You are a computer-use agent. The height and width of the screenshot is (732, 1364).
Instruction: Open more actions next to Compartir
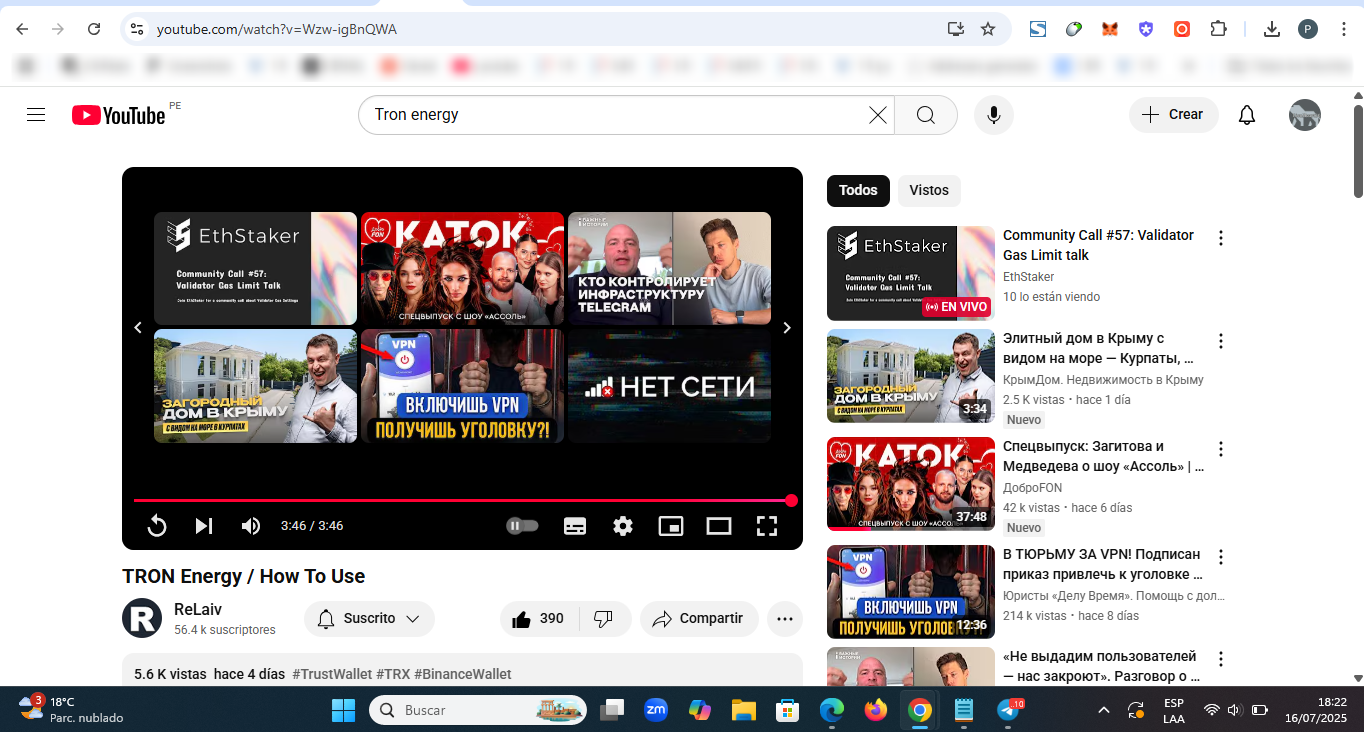[x=785, y=619]
